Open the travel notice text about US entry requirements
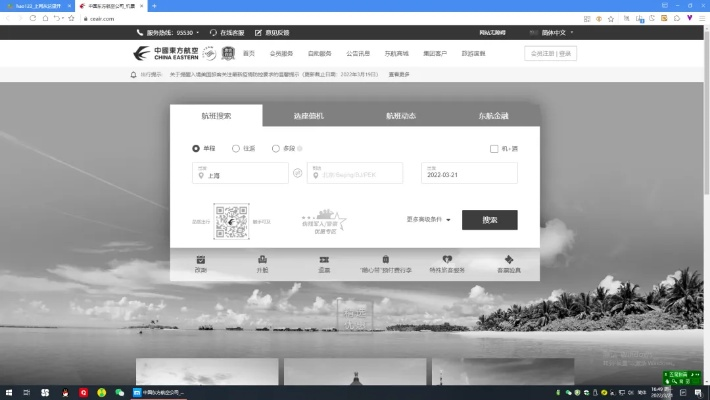This screenshot has width=710, height=400. click(x=274, y=74)
